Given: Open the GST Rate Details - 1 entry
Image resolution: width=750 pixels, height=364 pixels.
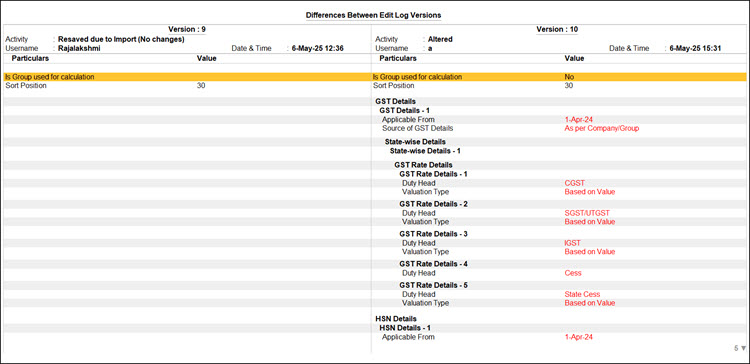Looking at the screenshot, I should point(433,174).
